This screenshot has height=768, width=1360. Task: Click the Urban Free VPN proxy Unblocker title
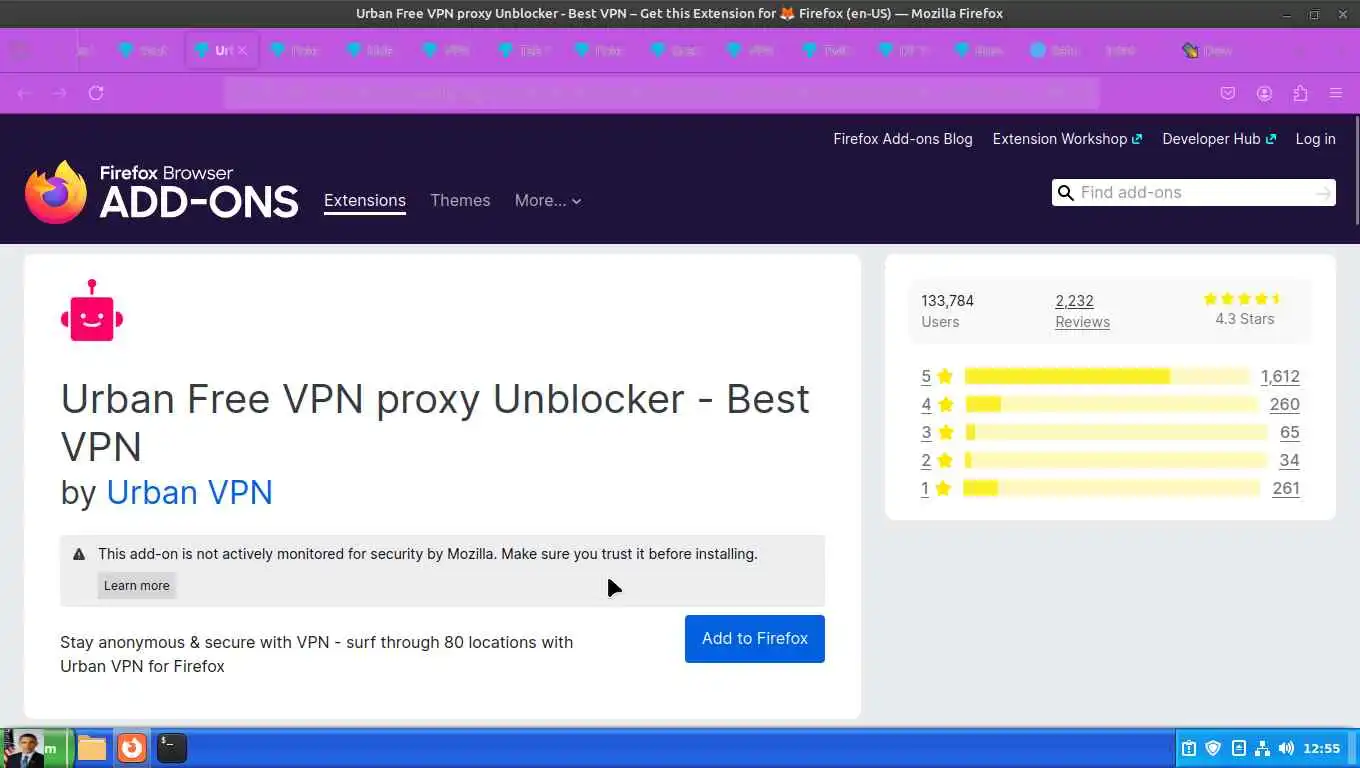pyautogui.click(x=435, y=422)
